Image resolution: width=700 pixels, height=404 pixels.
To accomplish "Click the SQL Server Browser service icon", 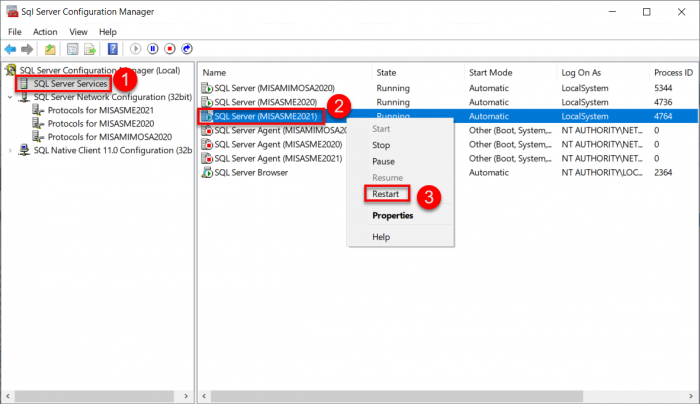I will point(207,172).
